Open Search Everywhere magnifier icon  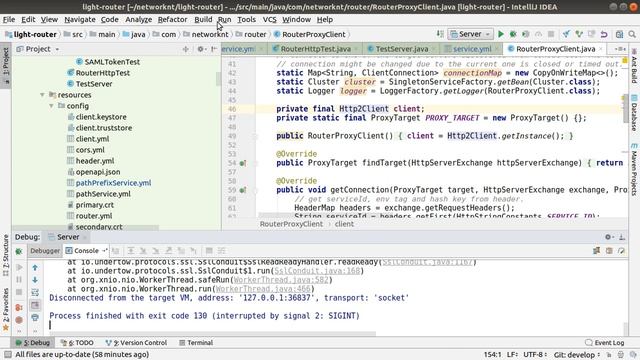[x=632, y=34]
